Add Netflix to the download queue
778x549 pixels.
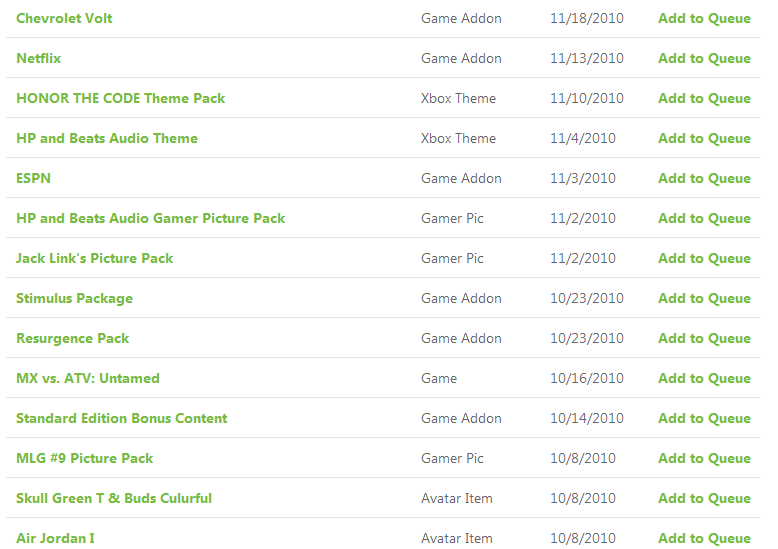704,59
